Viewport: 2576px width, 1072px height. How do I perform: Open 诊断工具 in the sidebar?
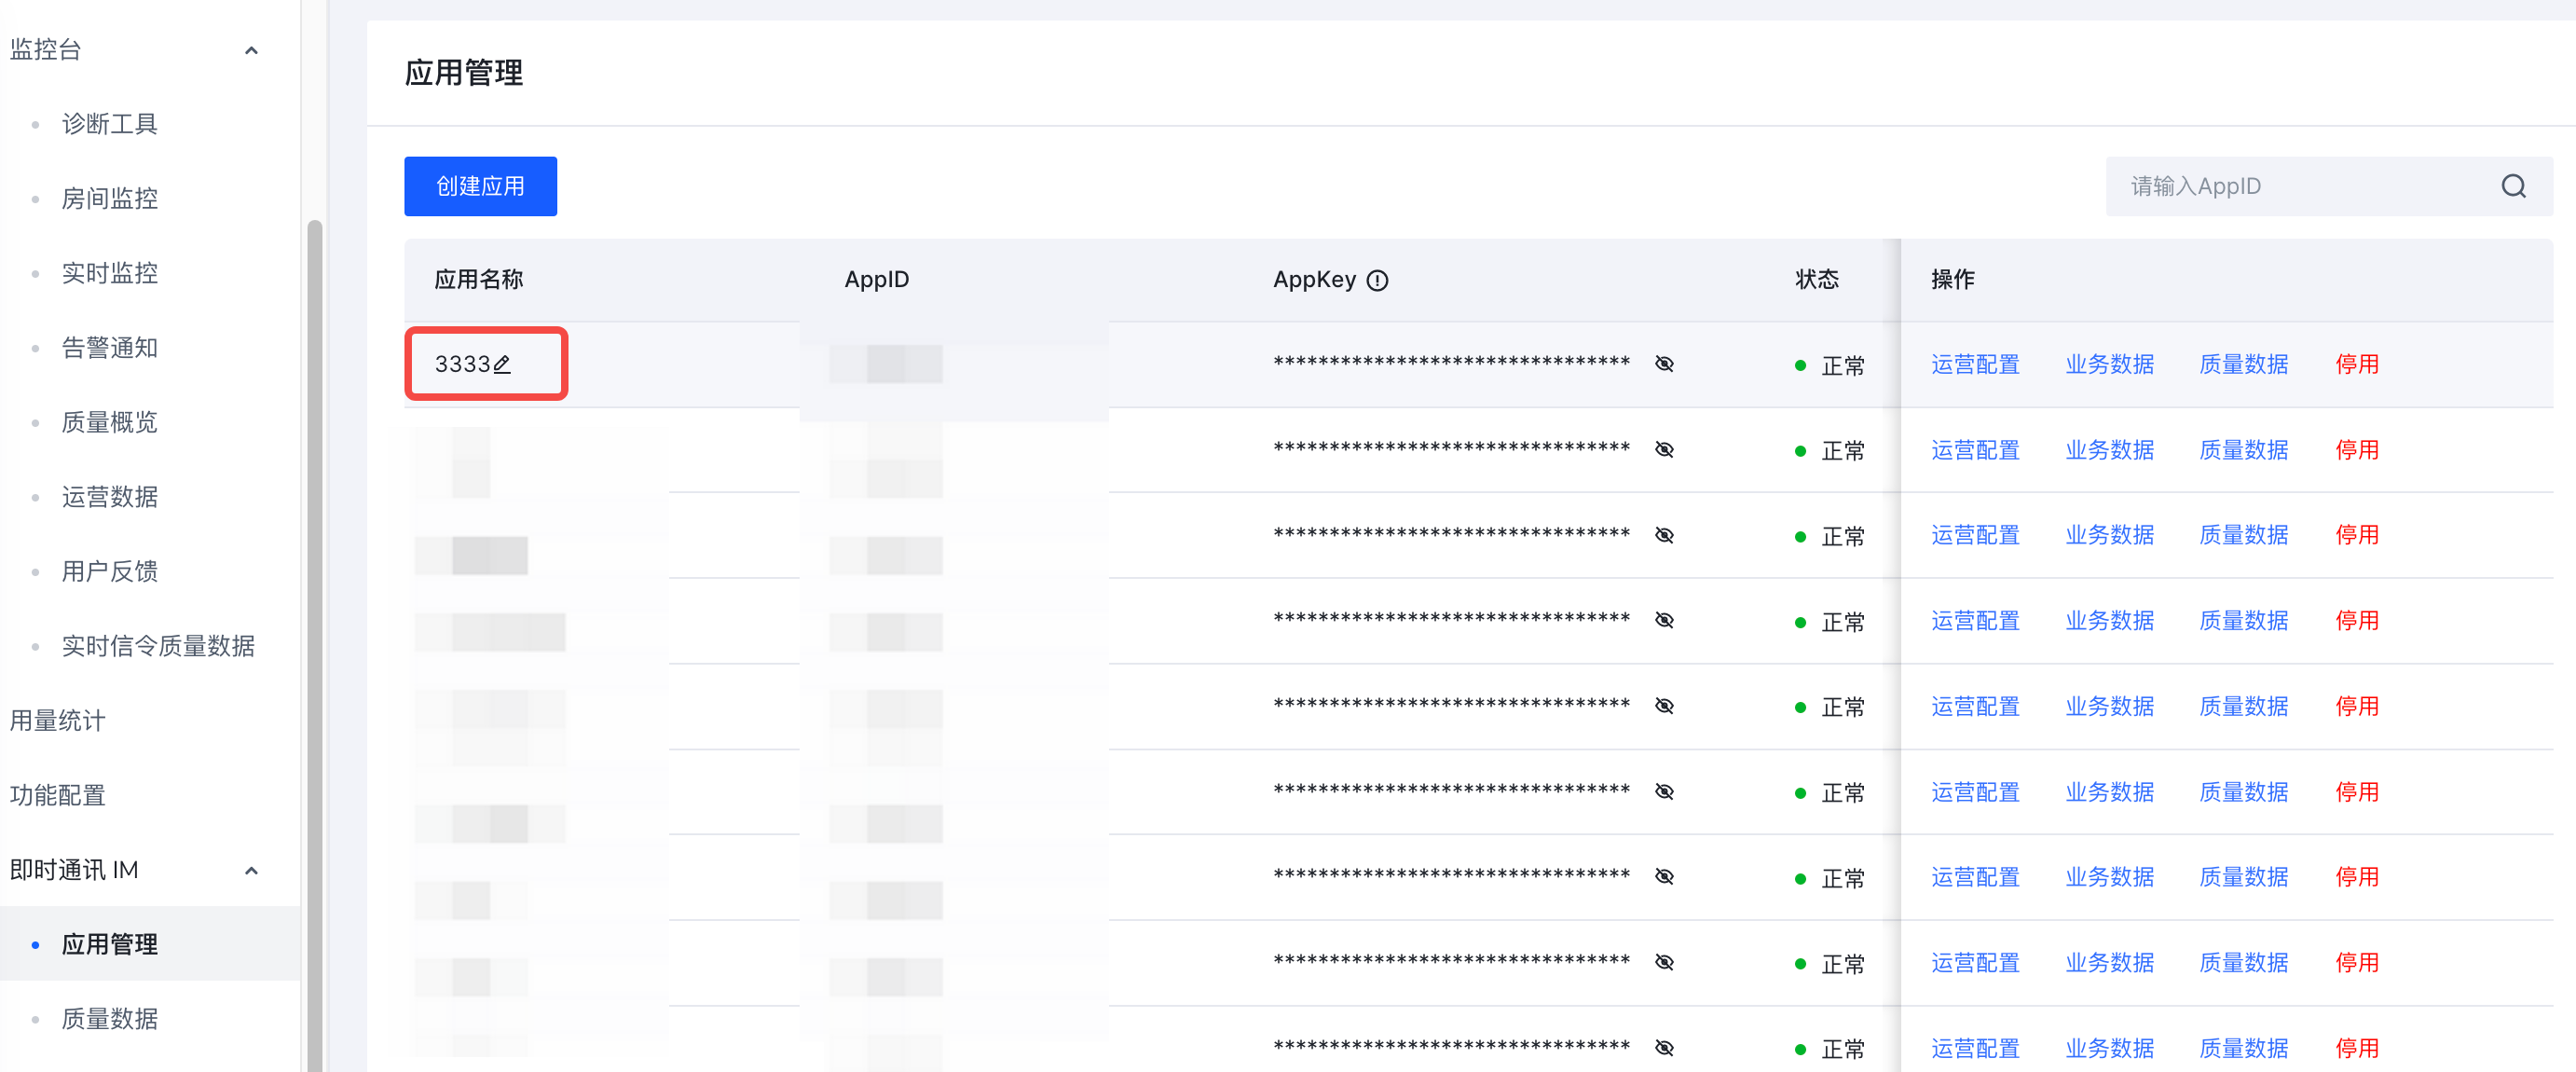pyautogui.click(x=109, y=124)
